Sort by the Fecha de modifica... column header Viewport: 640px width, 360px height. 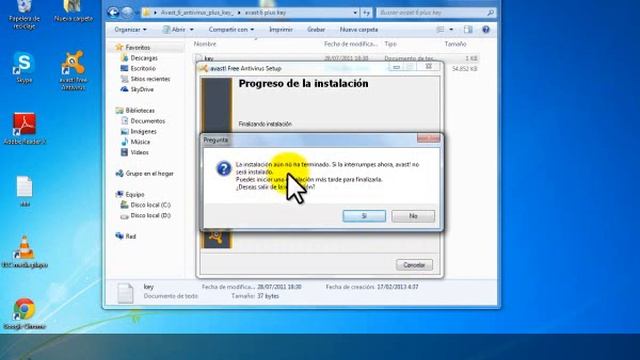point(351,44)
